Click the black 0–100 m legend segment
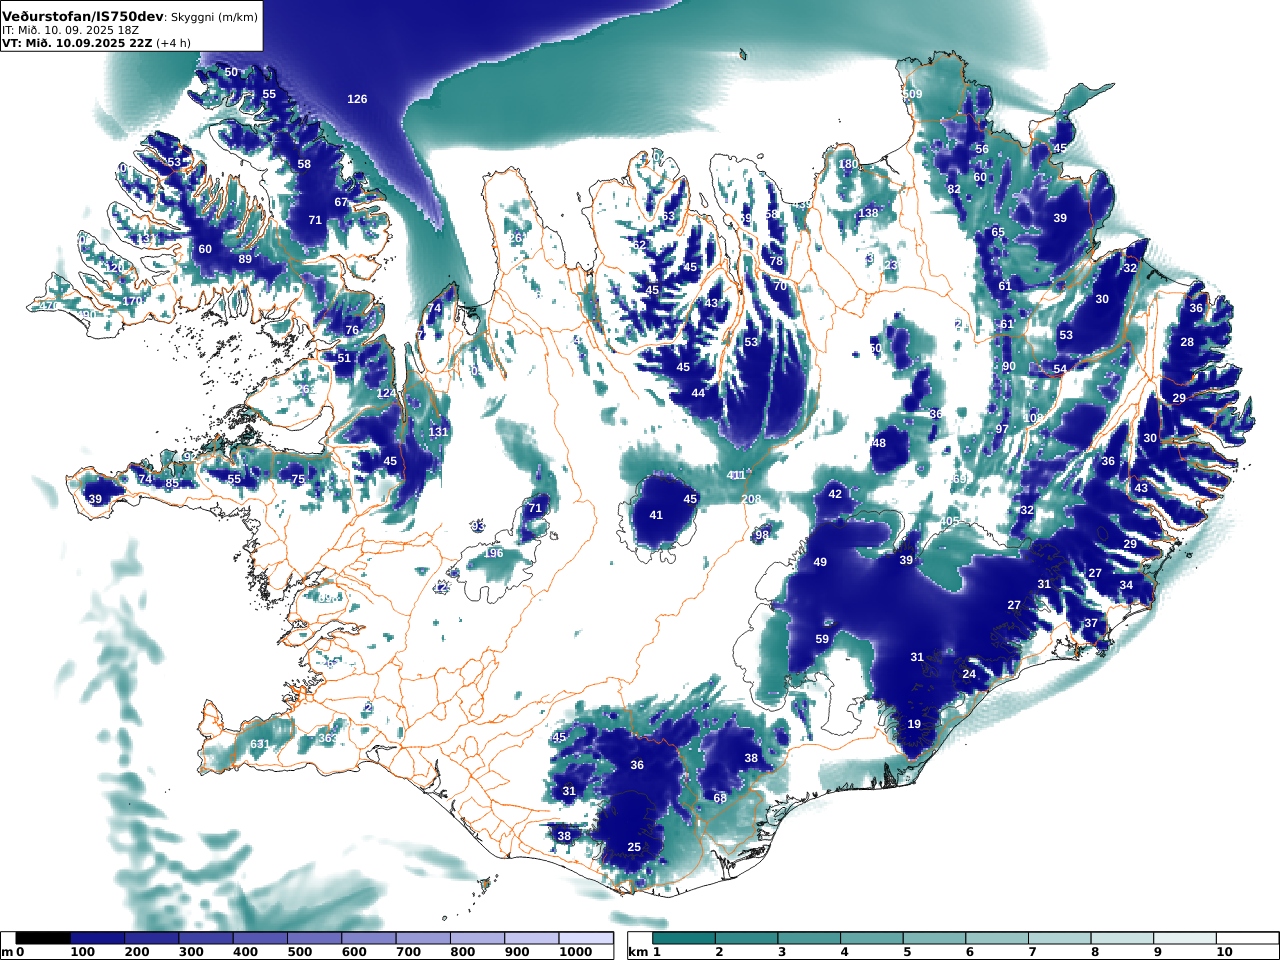The height and width of the screenshot is (960, 1280). [x=44, y=938]
